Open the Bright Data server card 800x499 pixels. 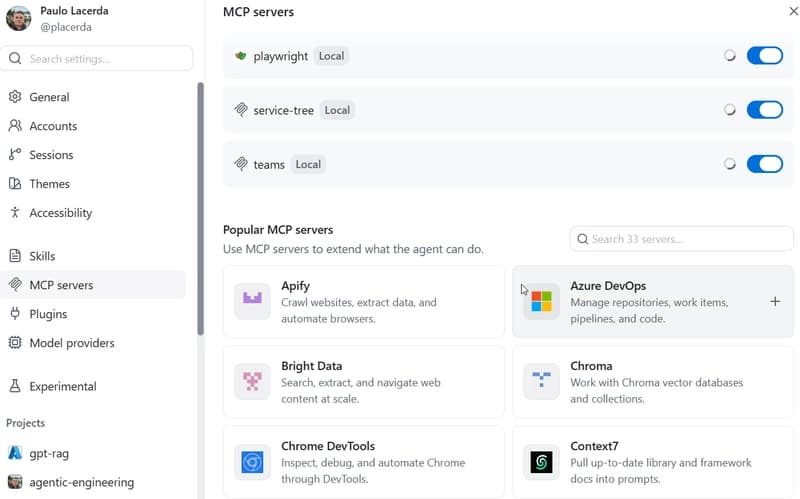pyautogui.click(x=364, y=382)
